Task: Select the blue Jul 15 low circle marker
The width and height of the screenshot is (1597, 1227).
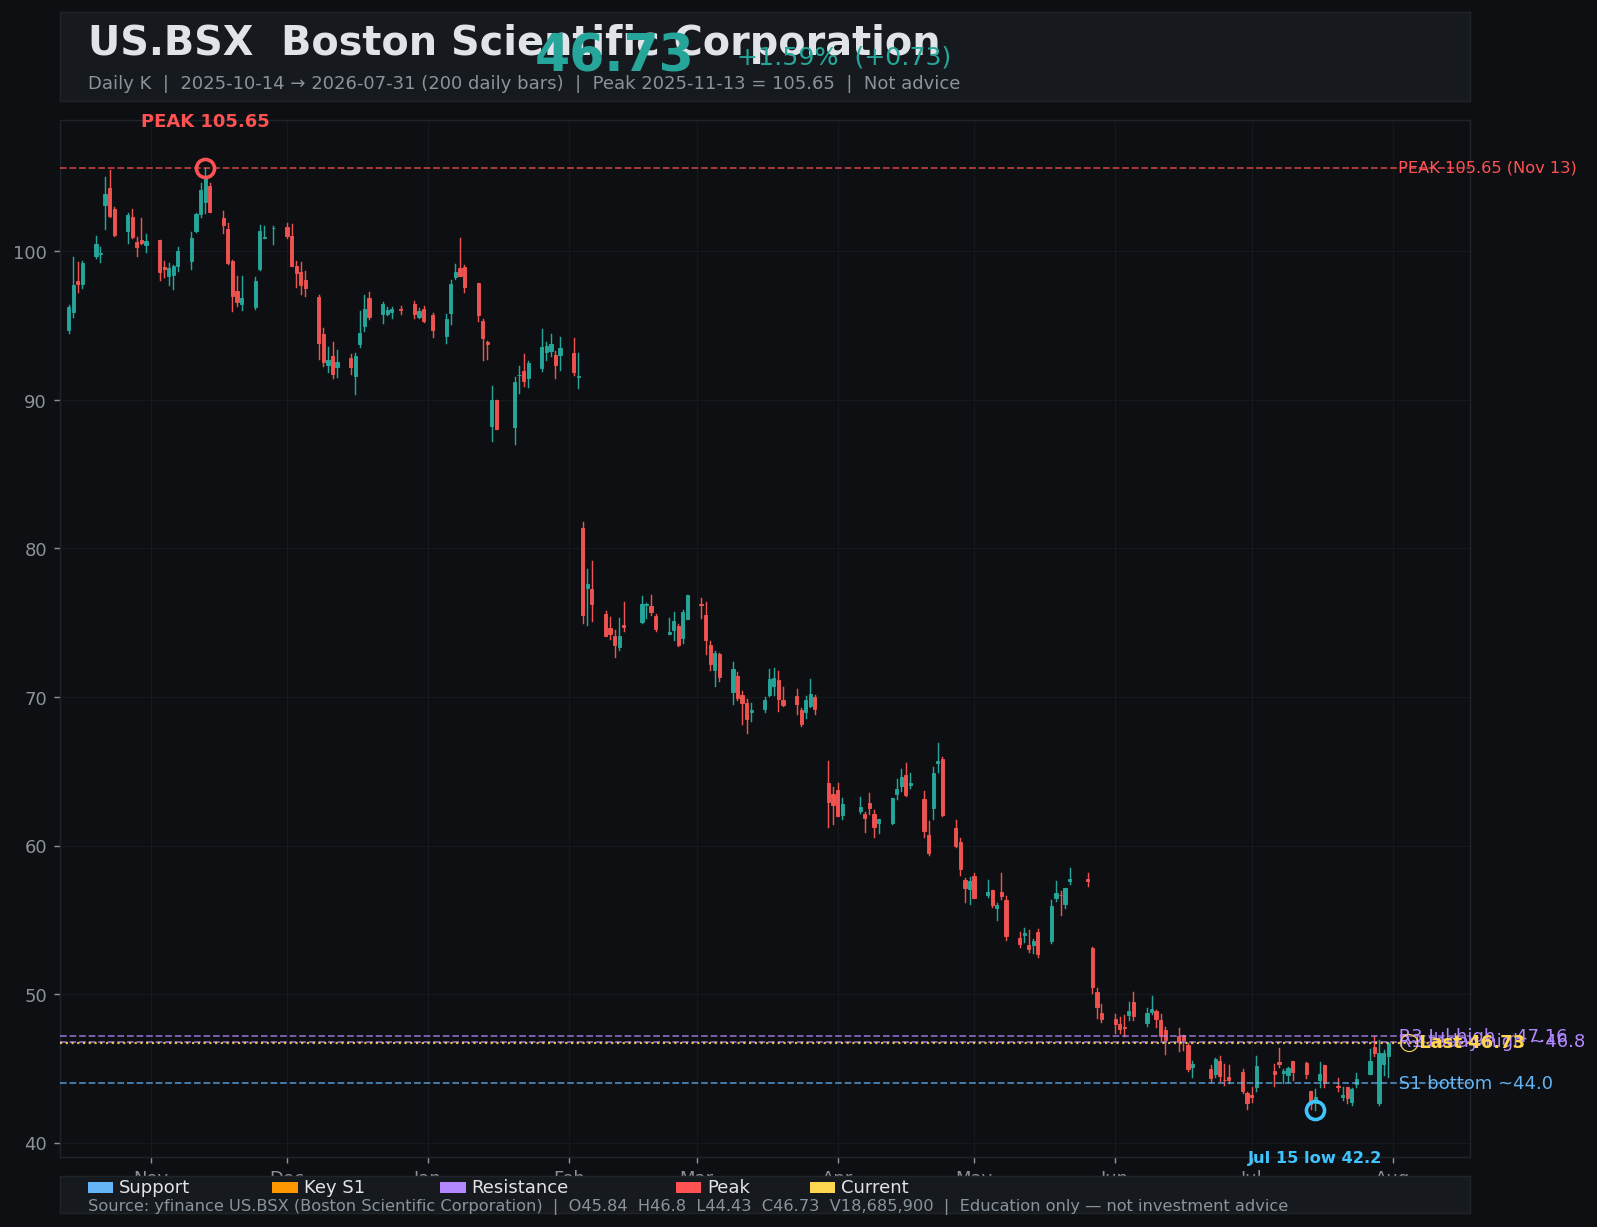Action: coord(1315,1110)
